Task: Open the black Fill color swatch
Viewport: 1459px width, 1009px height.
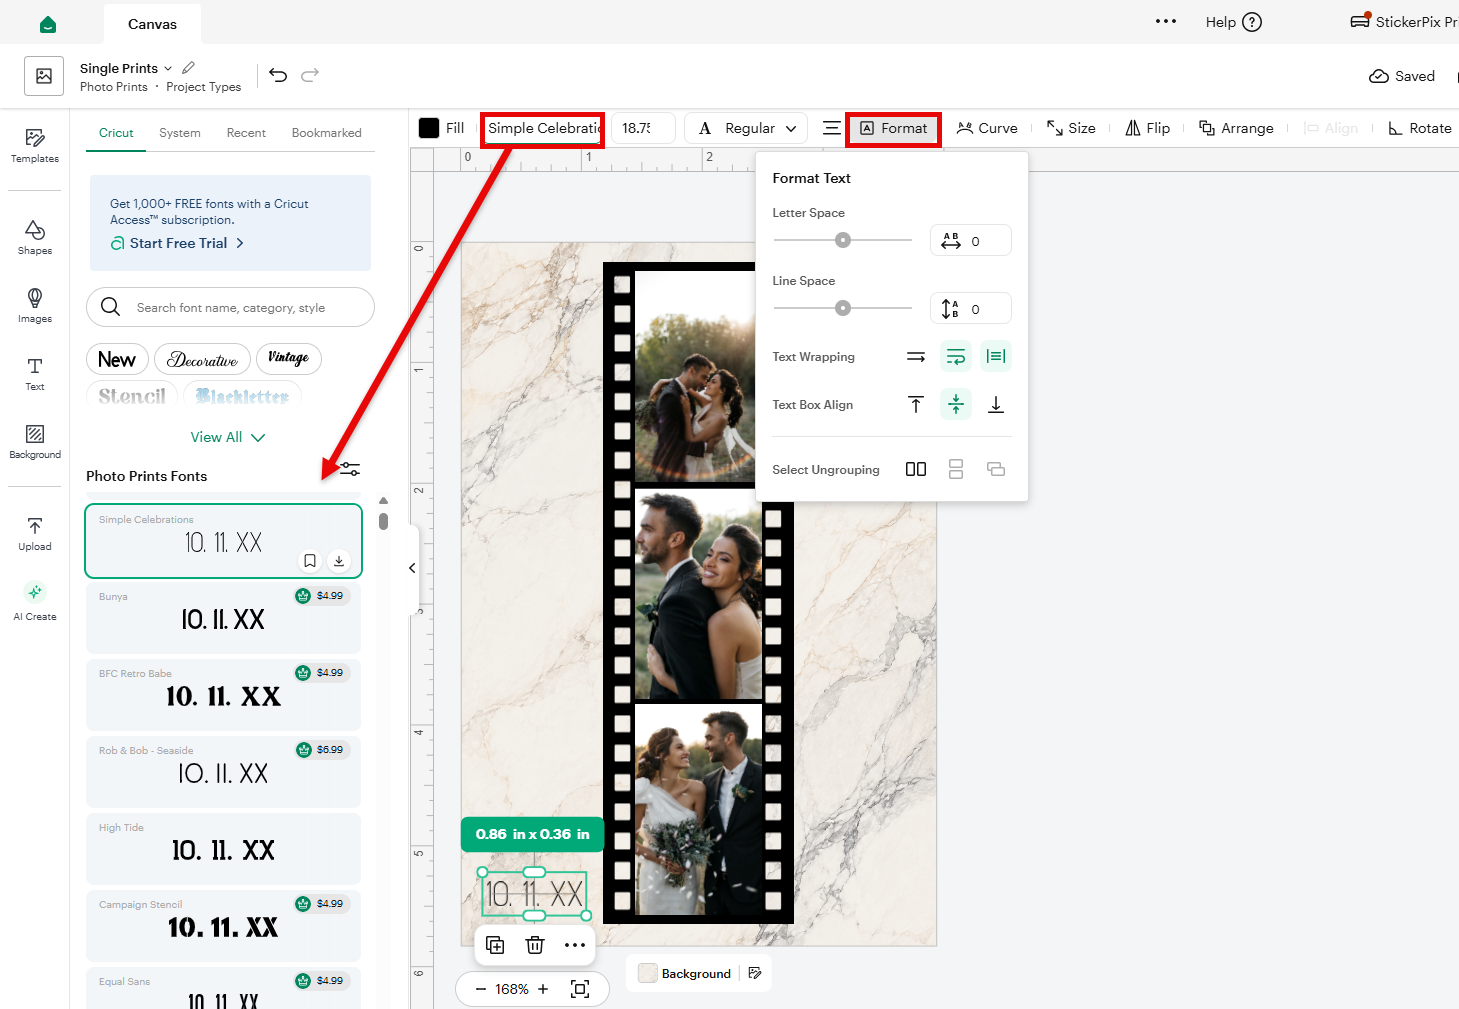Action: click(429, 128)
